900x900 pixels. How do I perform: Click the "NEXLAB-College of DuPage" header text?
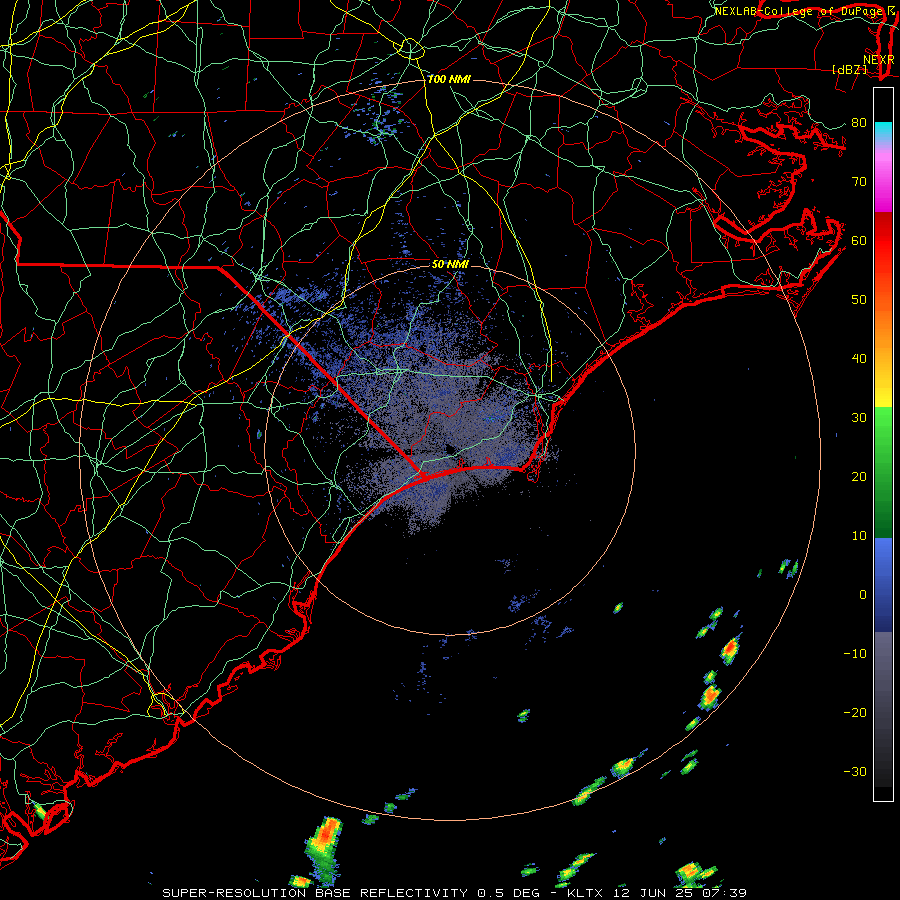[799, 11]
